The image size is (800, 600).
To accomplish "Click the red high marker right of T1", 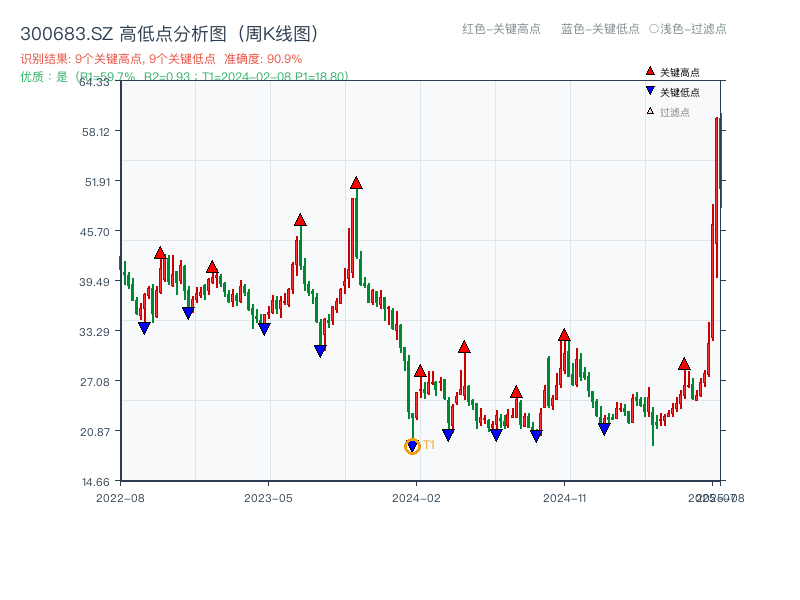I will click(x=420, y=371).
